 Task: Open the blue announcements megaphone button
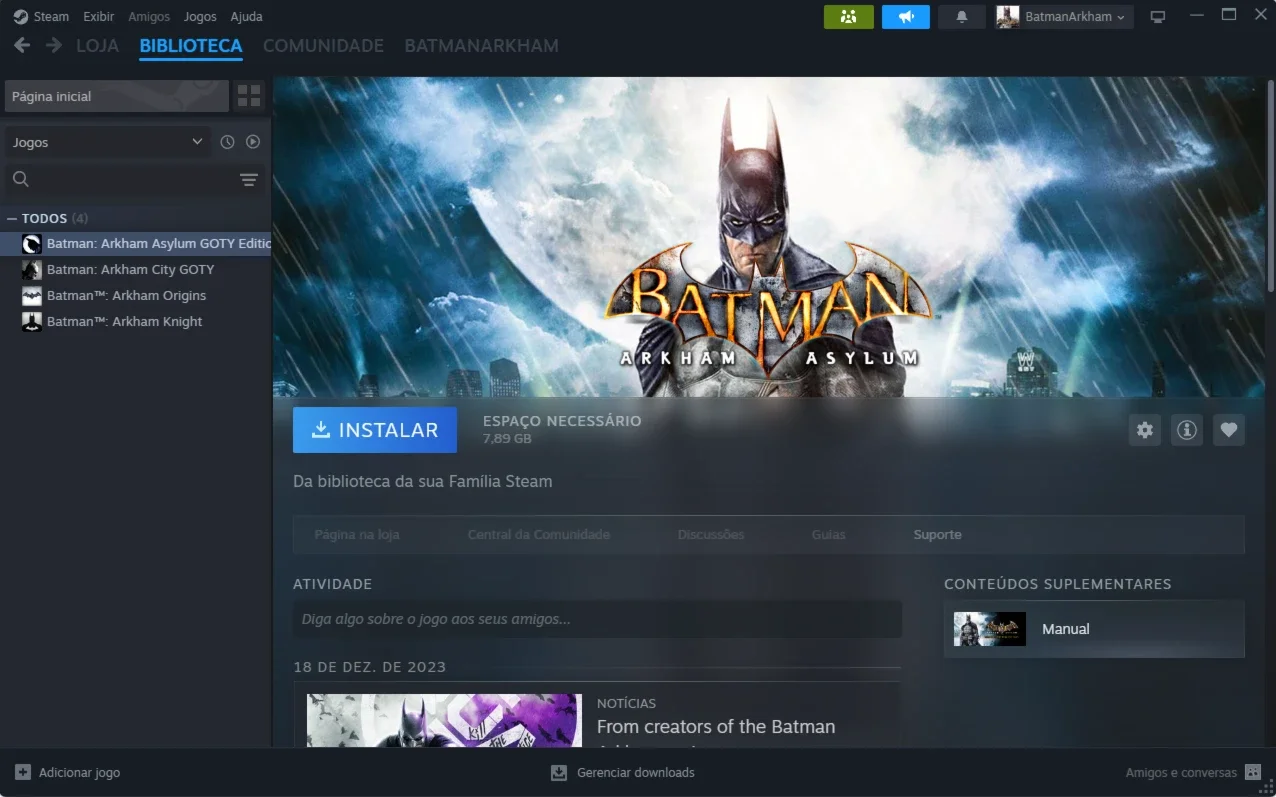click(x=906, y=17)
